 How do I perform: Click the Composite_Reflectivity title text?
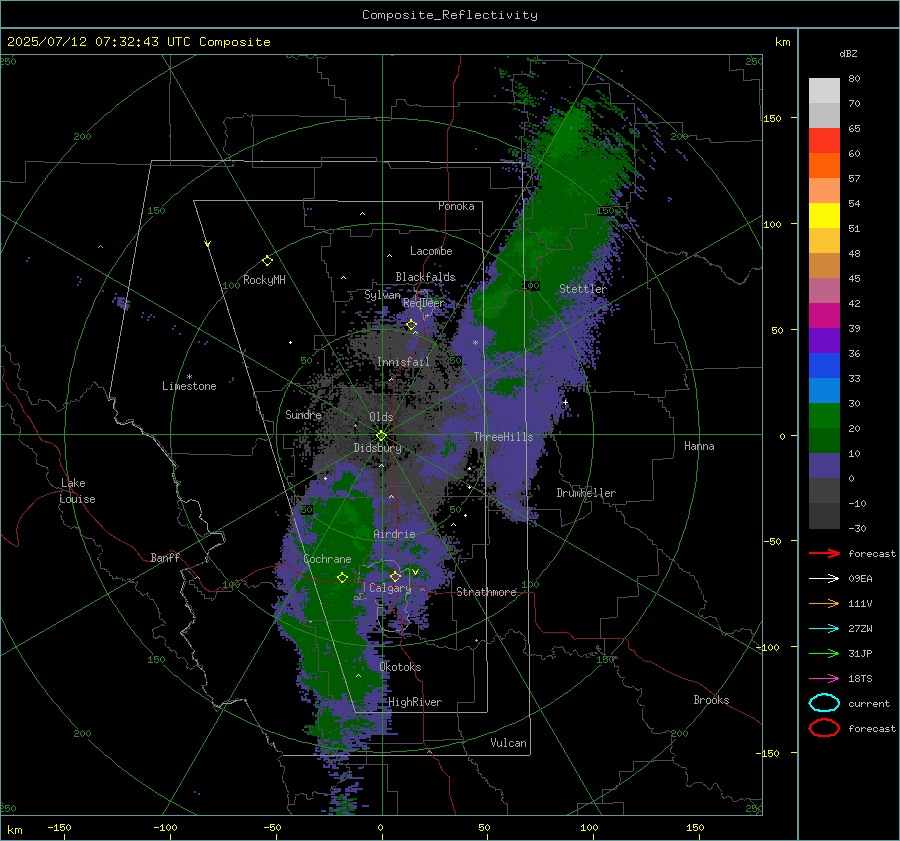click(x=450, y=15)
